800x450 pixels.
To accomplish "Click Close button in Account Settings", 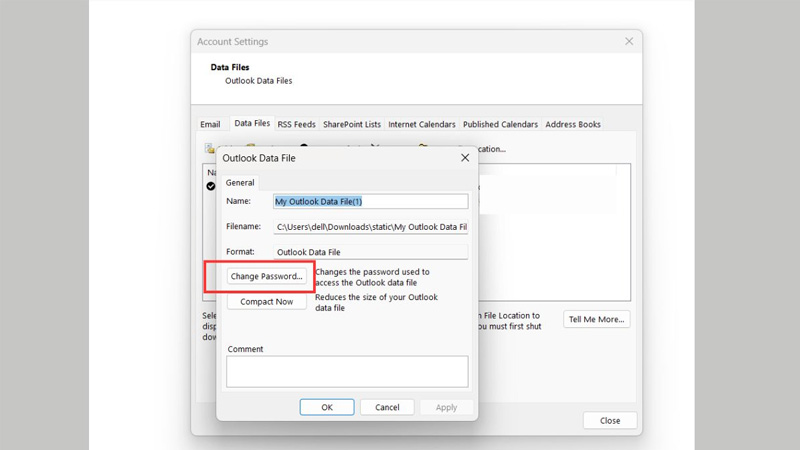I will tap(610, 420).
